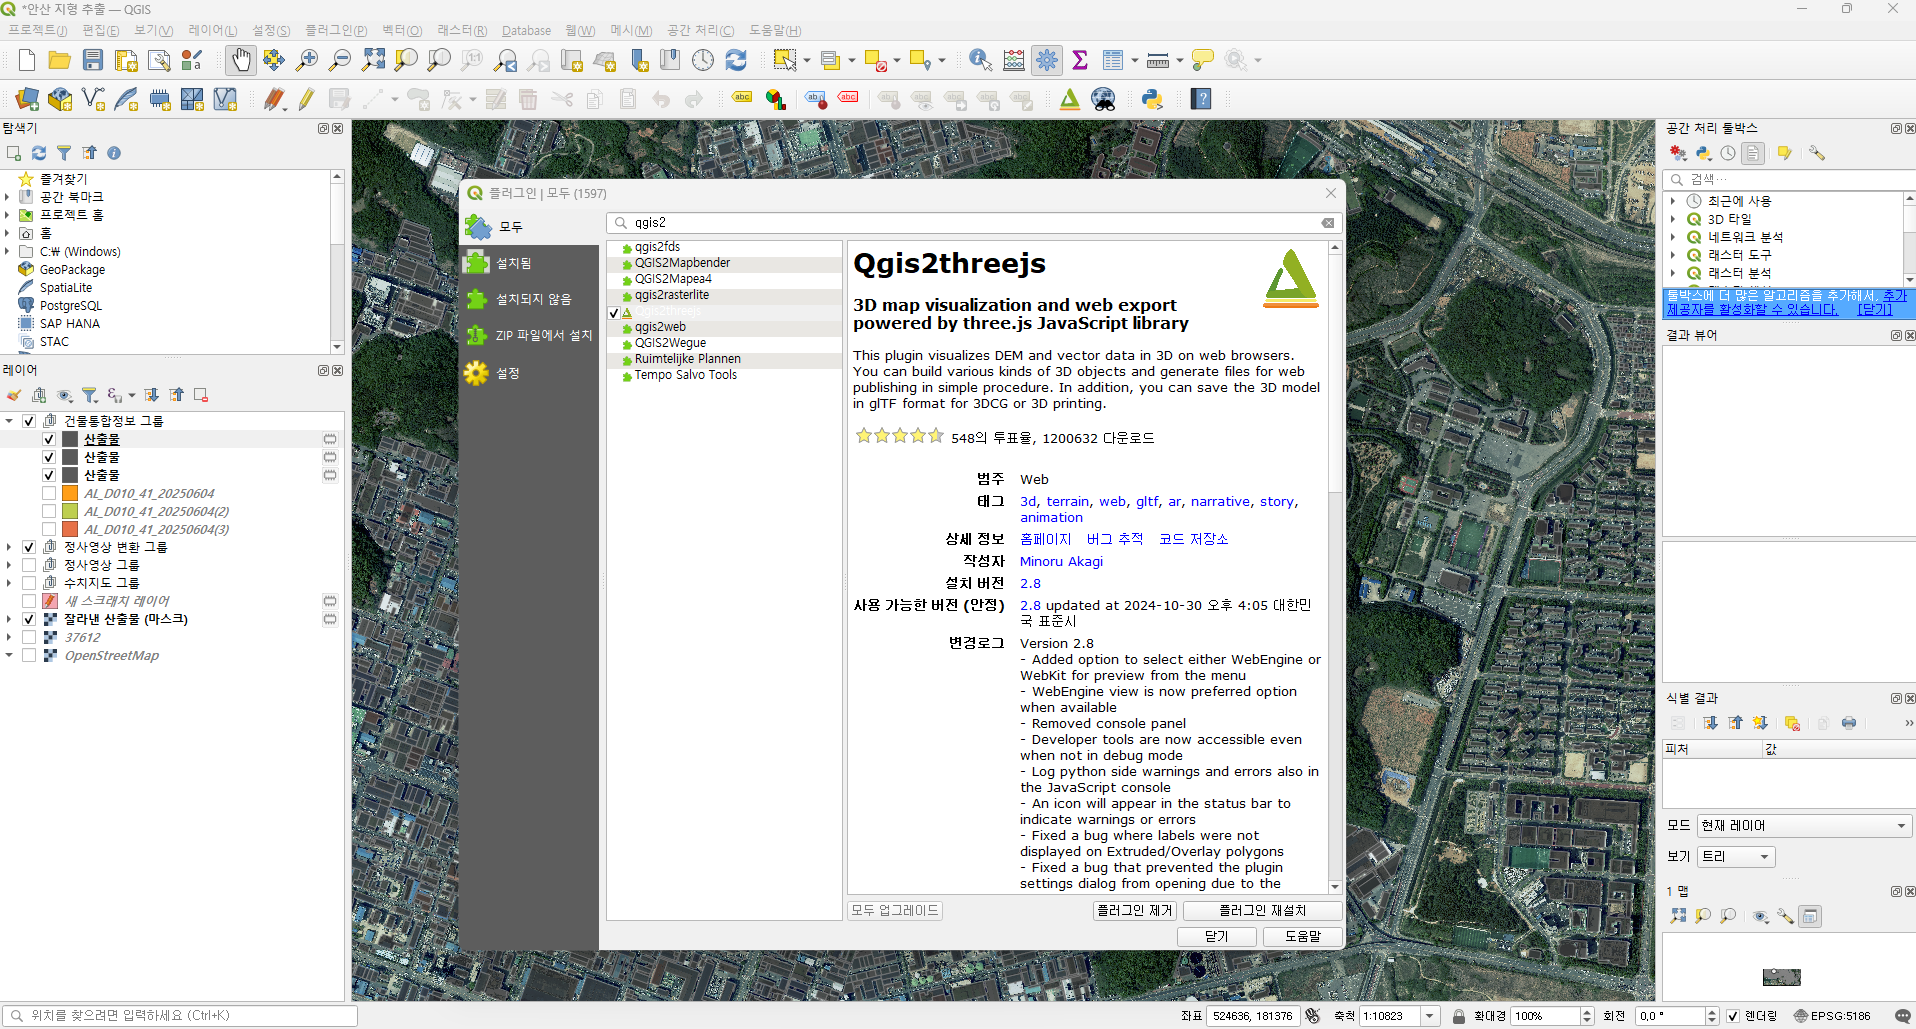Uncheck the 잘라낸 산출물 (마스크) layer
Viewport: 1916px width, 1029px height.
29,619
